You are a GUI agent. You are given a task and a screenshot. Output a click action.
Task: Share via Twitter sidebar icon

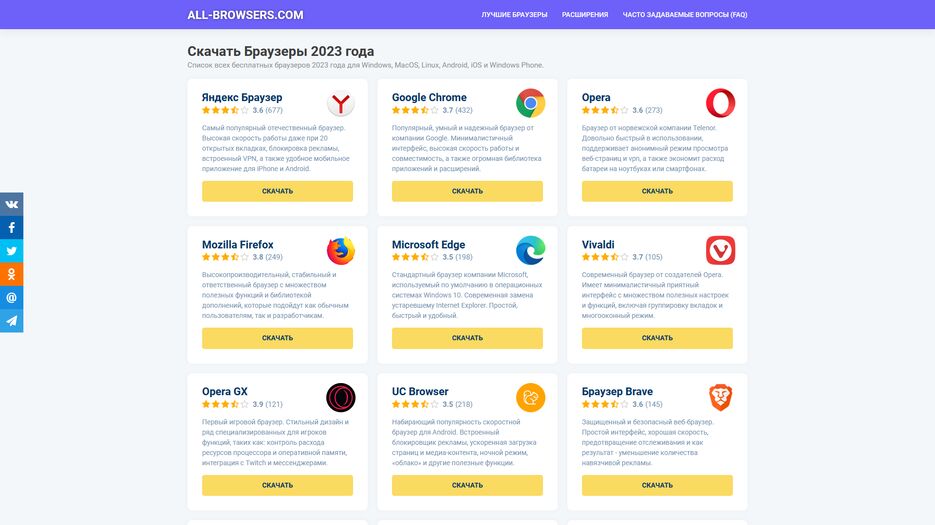pos(11,251)
